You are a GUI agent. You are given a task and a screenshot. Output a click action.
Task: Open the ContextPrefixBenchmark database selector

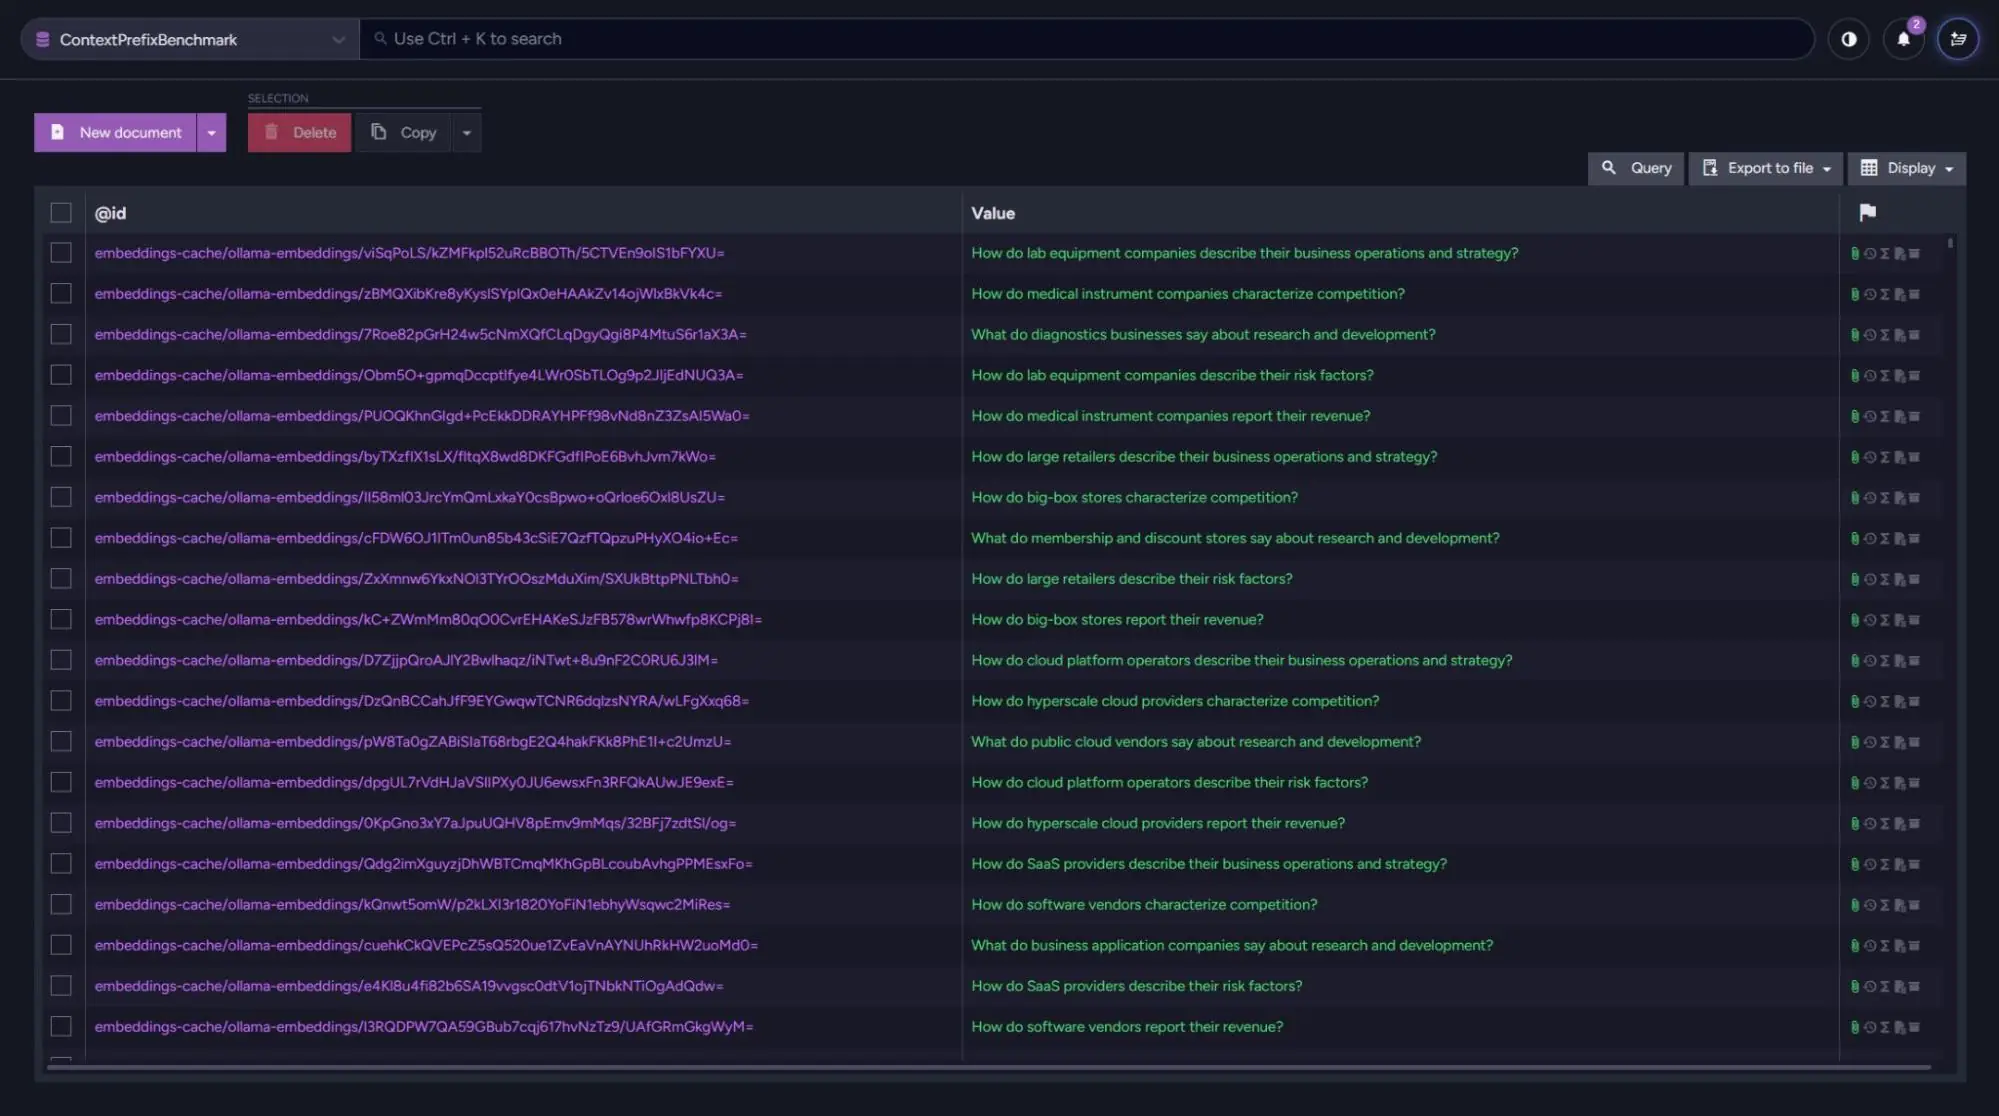click(190, 39)
